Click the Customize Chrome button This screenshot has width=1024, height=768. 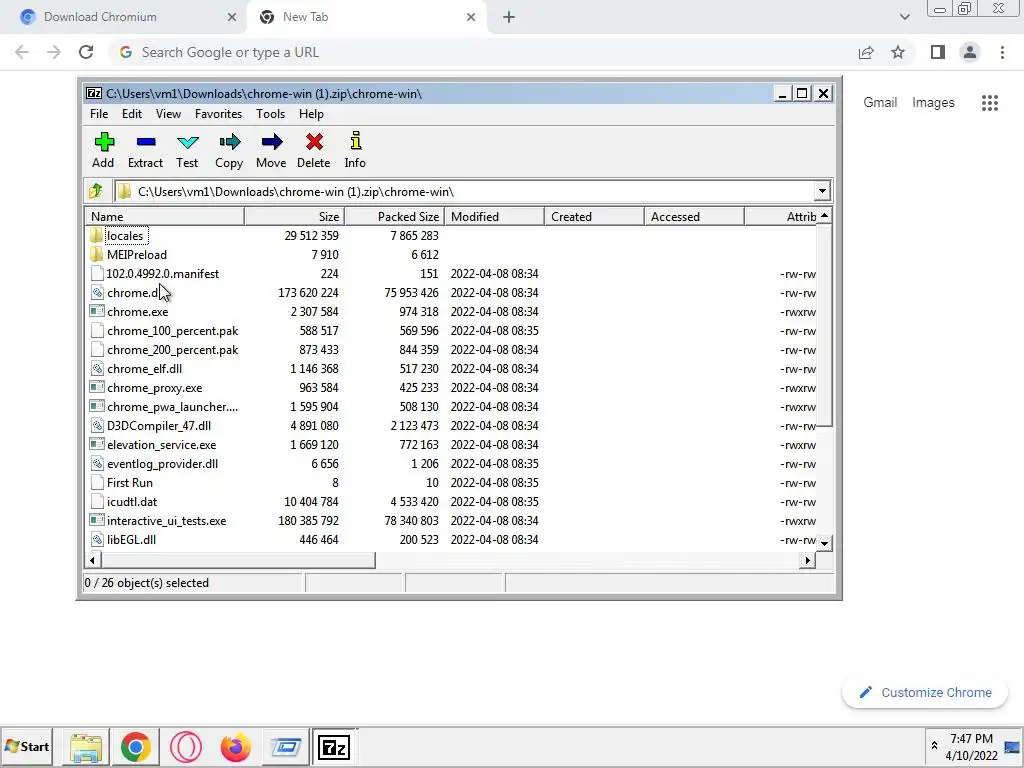pos(925,692)
